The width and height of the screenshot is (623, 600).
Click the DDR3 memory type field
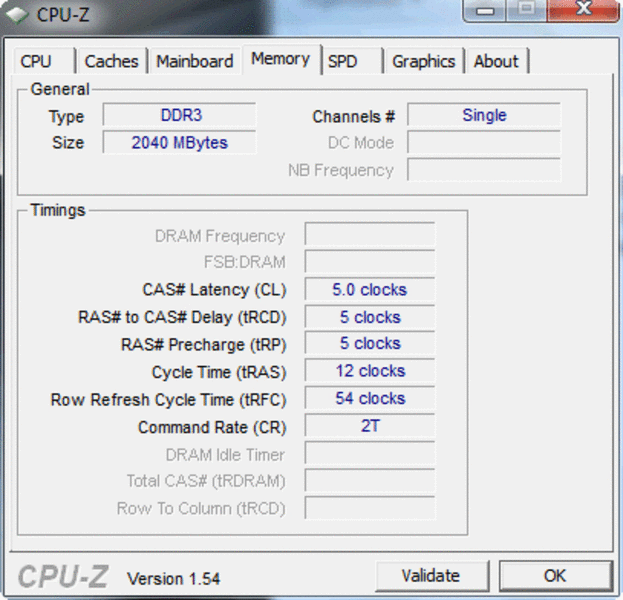180,115
